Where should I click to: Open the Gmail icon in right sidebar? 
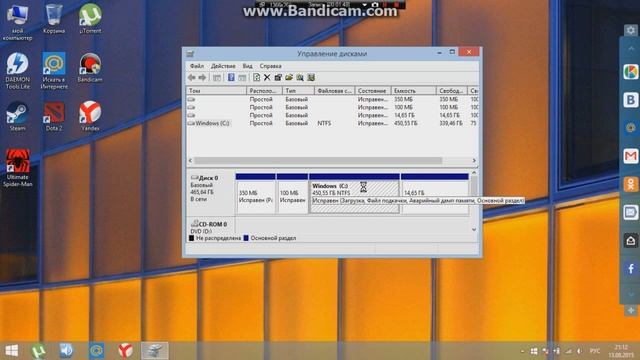pyautogui.click(x=631, y=156)
